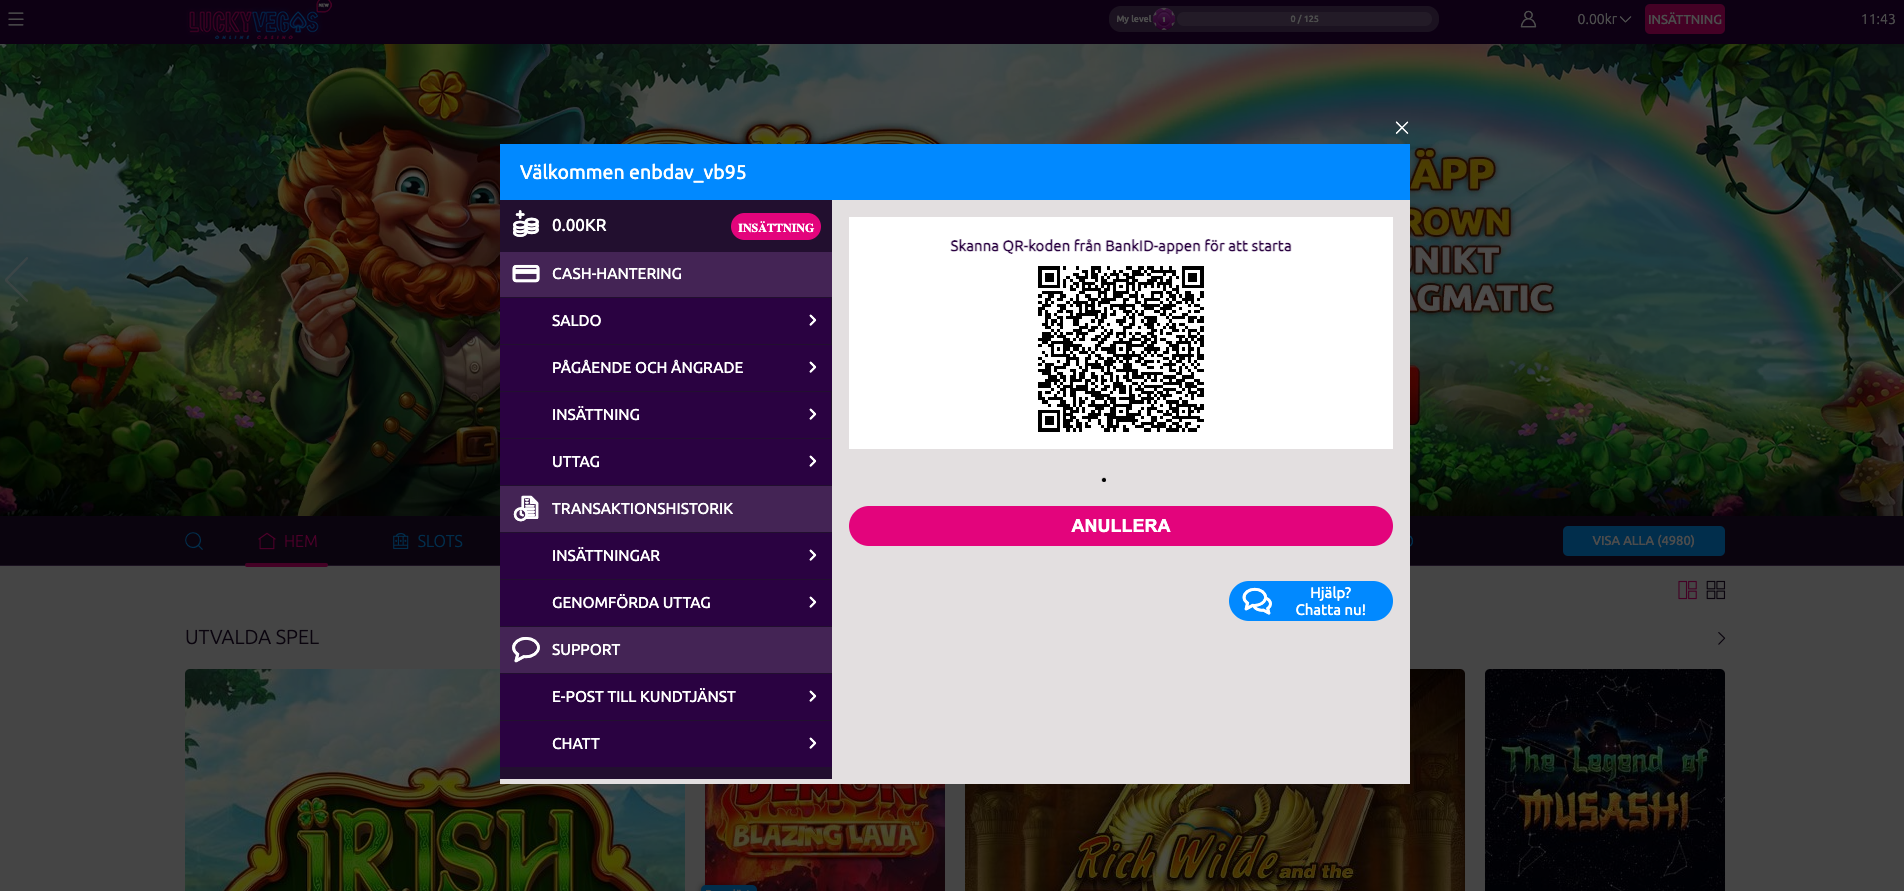The width and height of the screenshot is (1904, 891).
Task: Click the INSÄTTNING button in the top header
Action: pos(1685,19)
